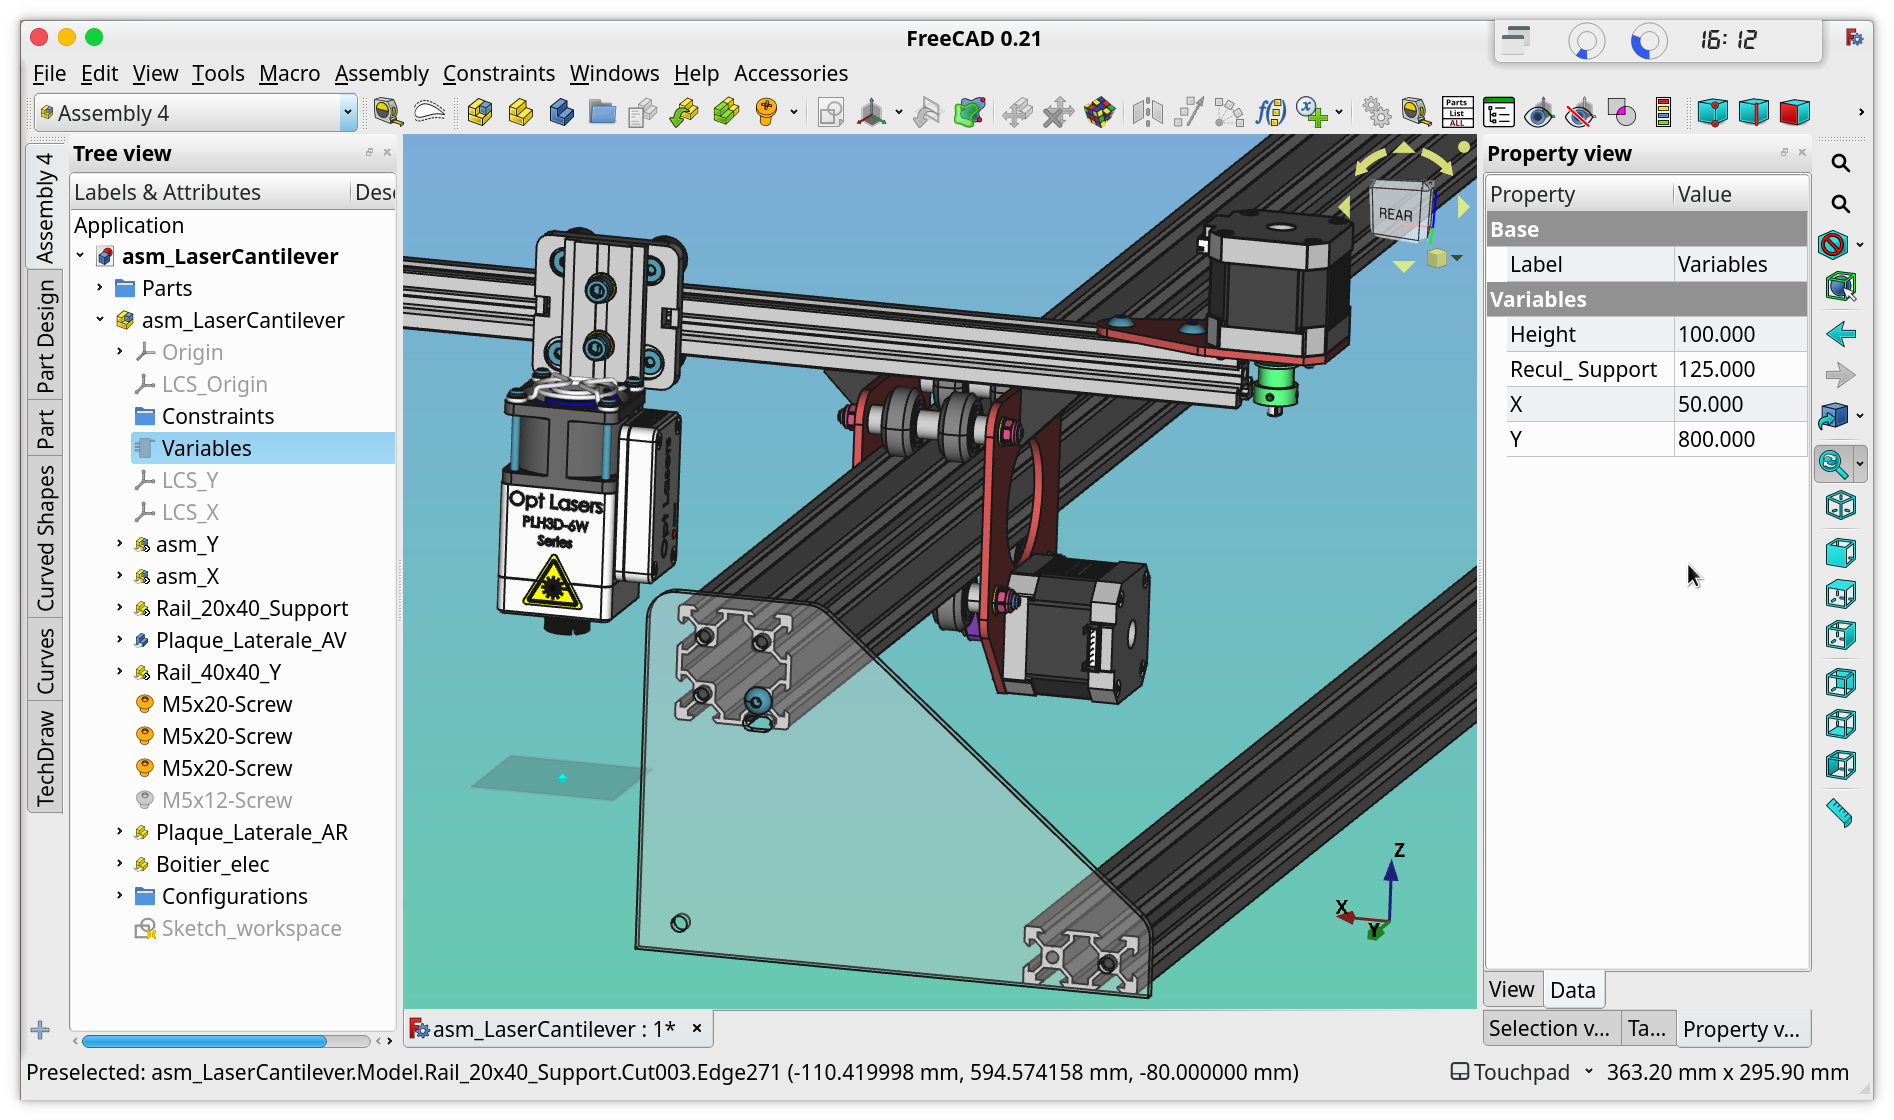Click the Insert Screw icon in toolbar

tap(766, 112)
